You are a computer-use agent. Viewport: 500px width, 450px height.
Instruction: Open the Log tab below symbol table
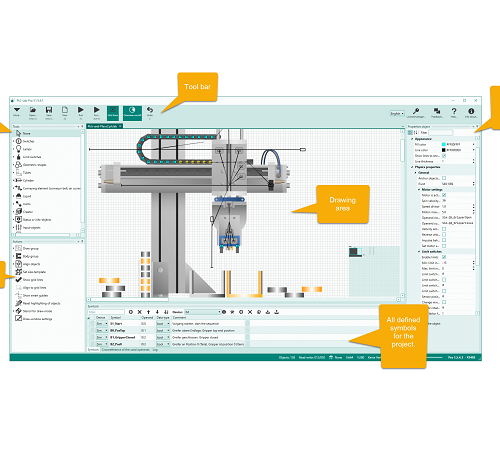click(x=155, y=350)
